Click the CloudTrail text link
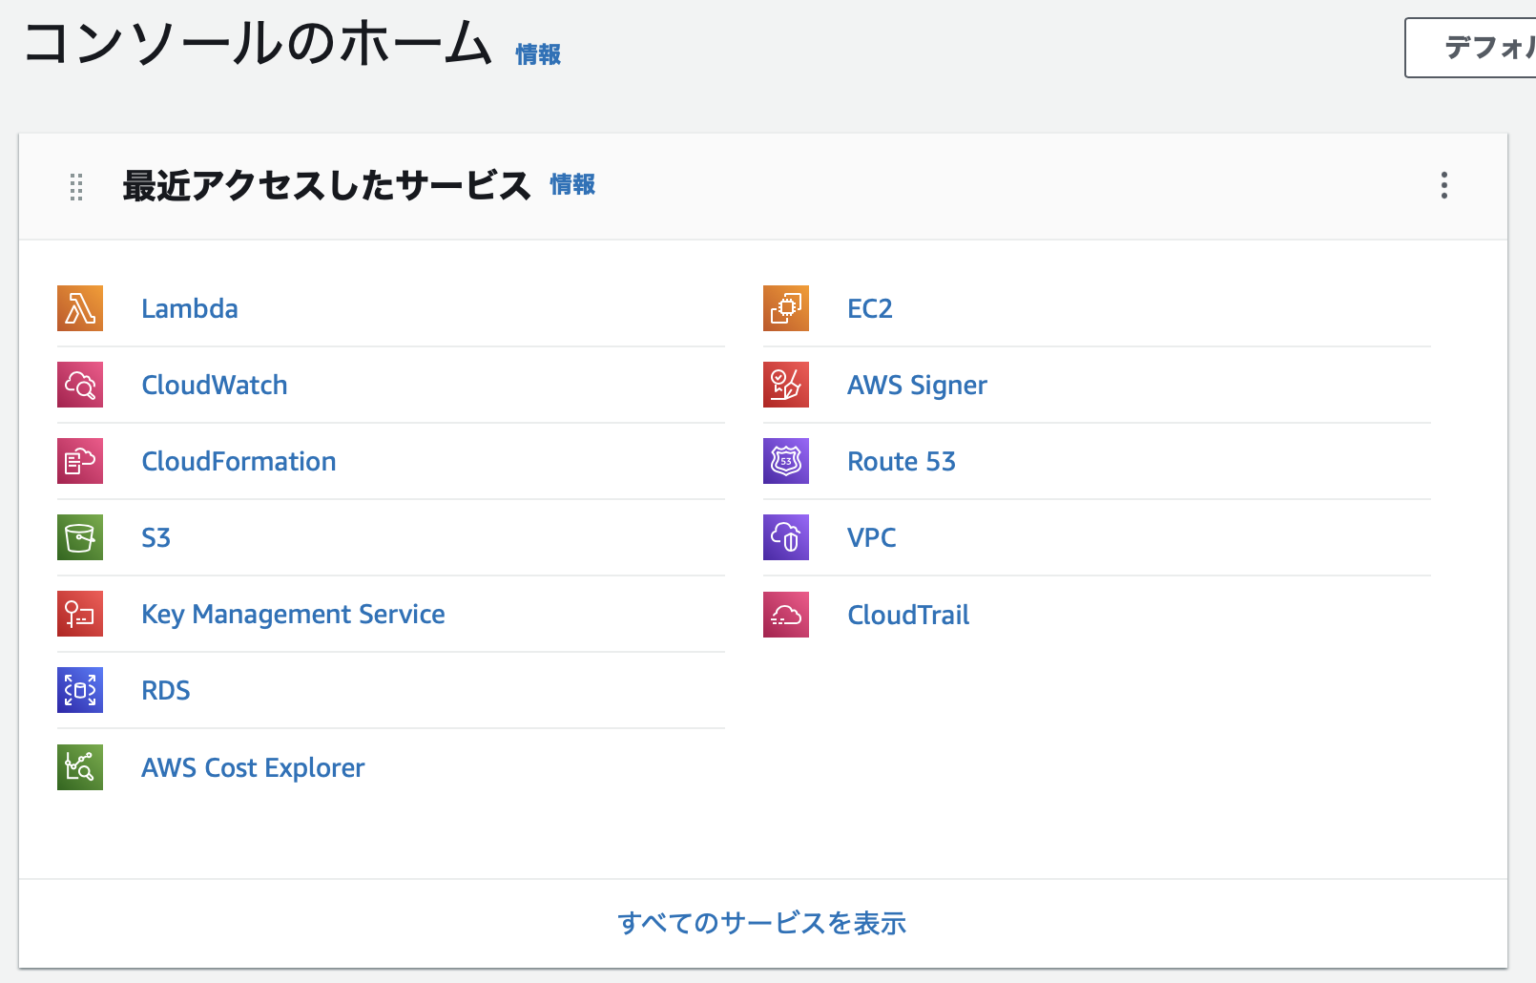The height and width of the screenshot is (983, 1536). [x=908, y=614]
